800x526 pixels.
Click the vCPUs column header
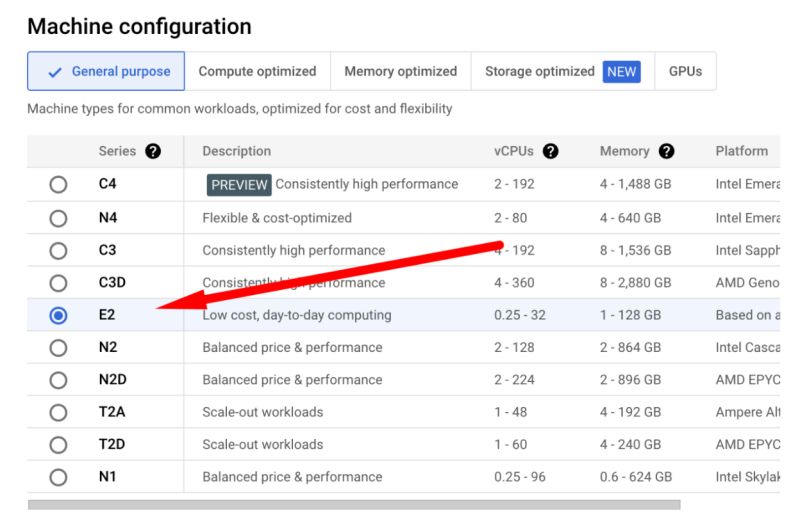514,151
